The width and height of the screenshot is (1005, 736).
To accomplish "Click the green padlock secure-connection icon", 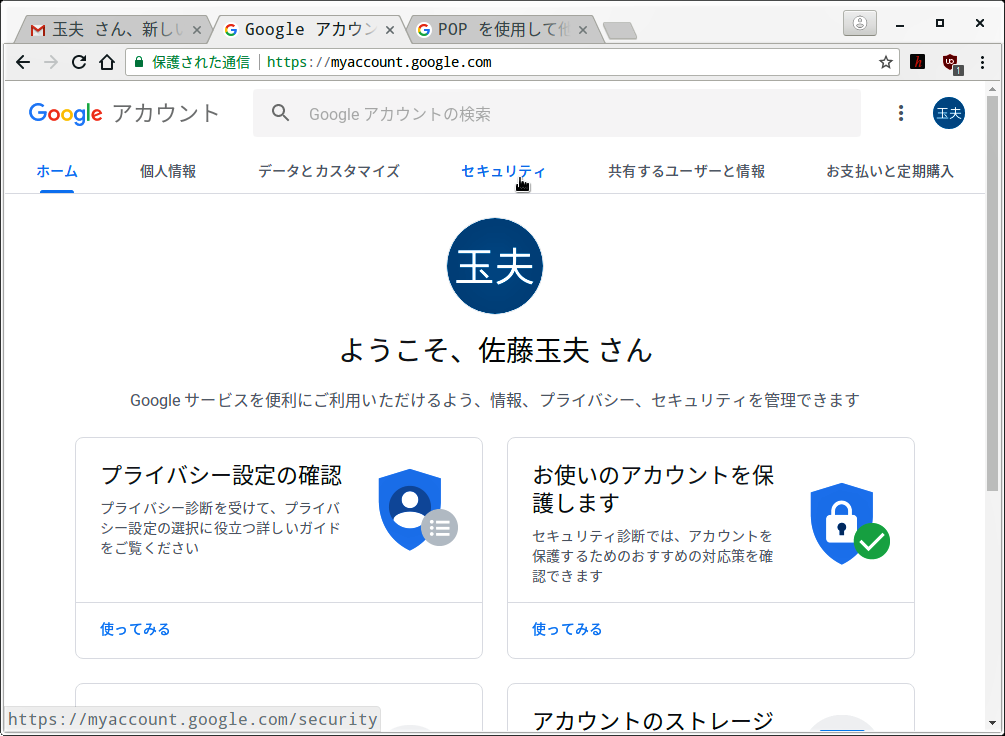I will [x=138, y=62].
